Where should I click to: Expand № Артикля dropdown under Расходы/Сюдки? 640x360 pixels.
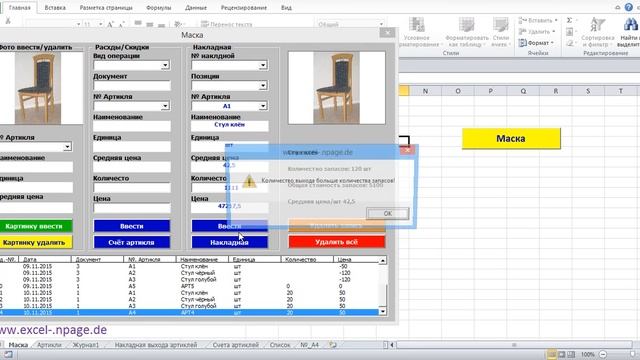[165, 106]
